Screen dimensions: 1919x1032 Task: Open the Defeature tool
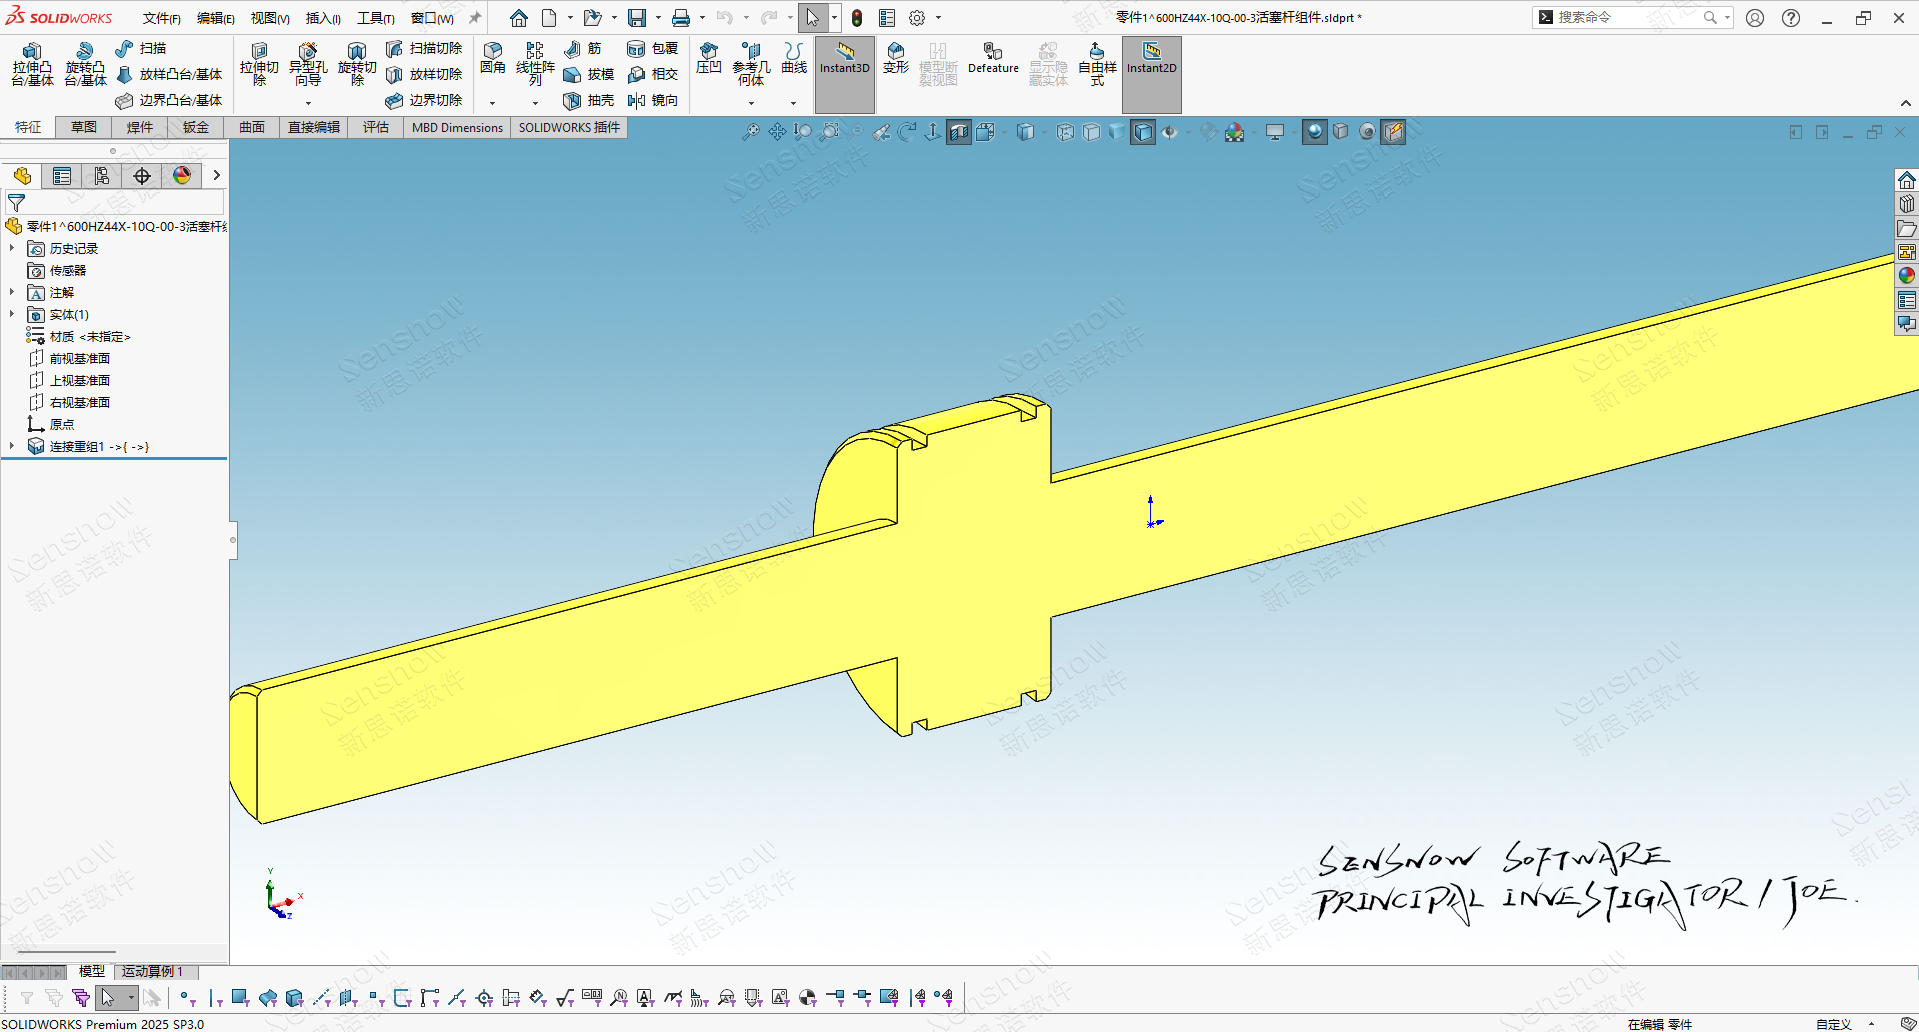tap(993, 58)
